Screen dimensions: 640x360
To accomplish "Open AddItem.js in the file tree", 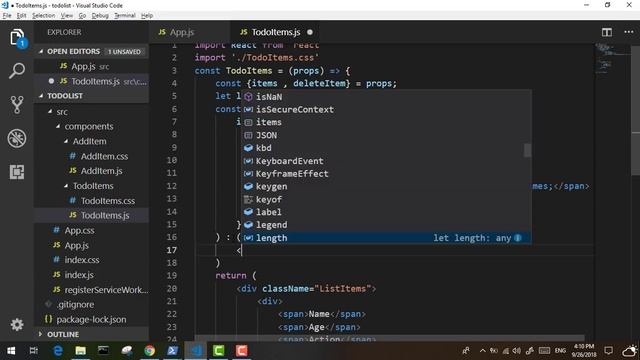I will point(91,171).
